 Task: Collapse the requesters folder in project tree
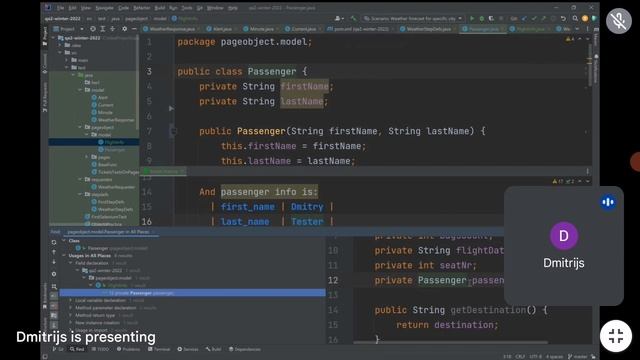[80, 180]
